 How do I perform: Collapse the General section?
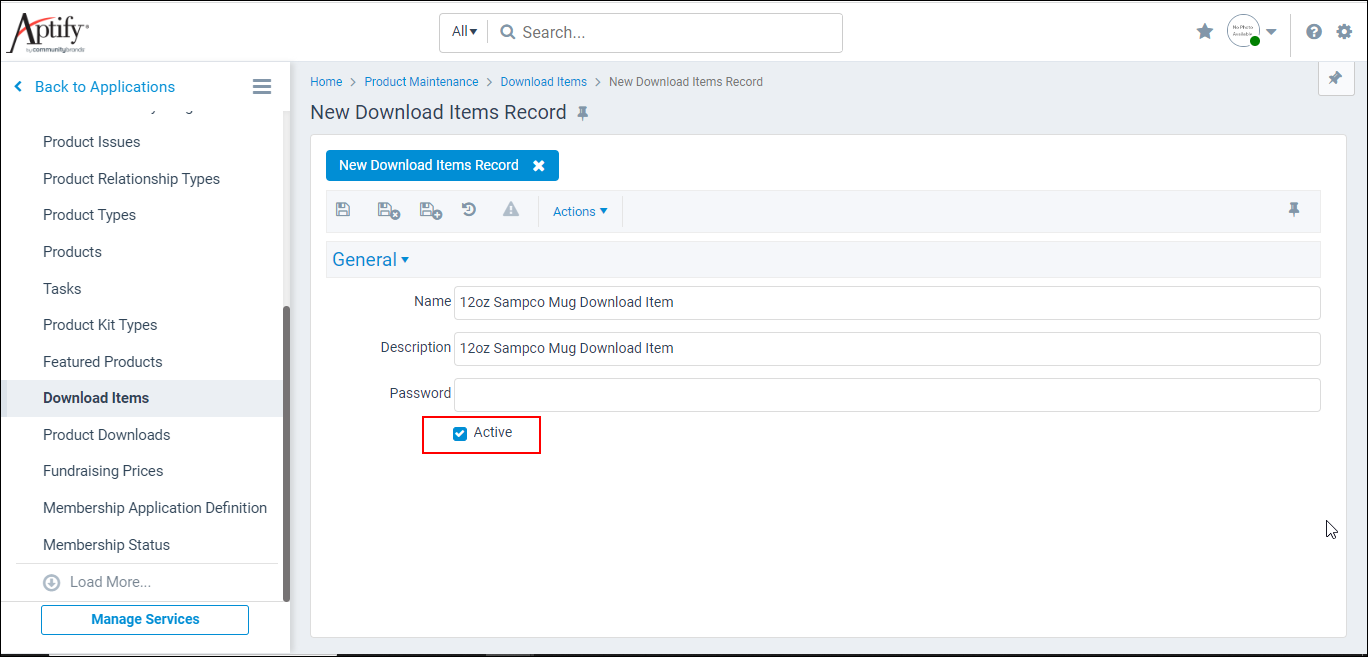(404, 259)
